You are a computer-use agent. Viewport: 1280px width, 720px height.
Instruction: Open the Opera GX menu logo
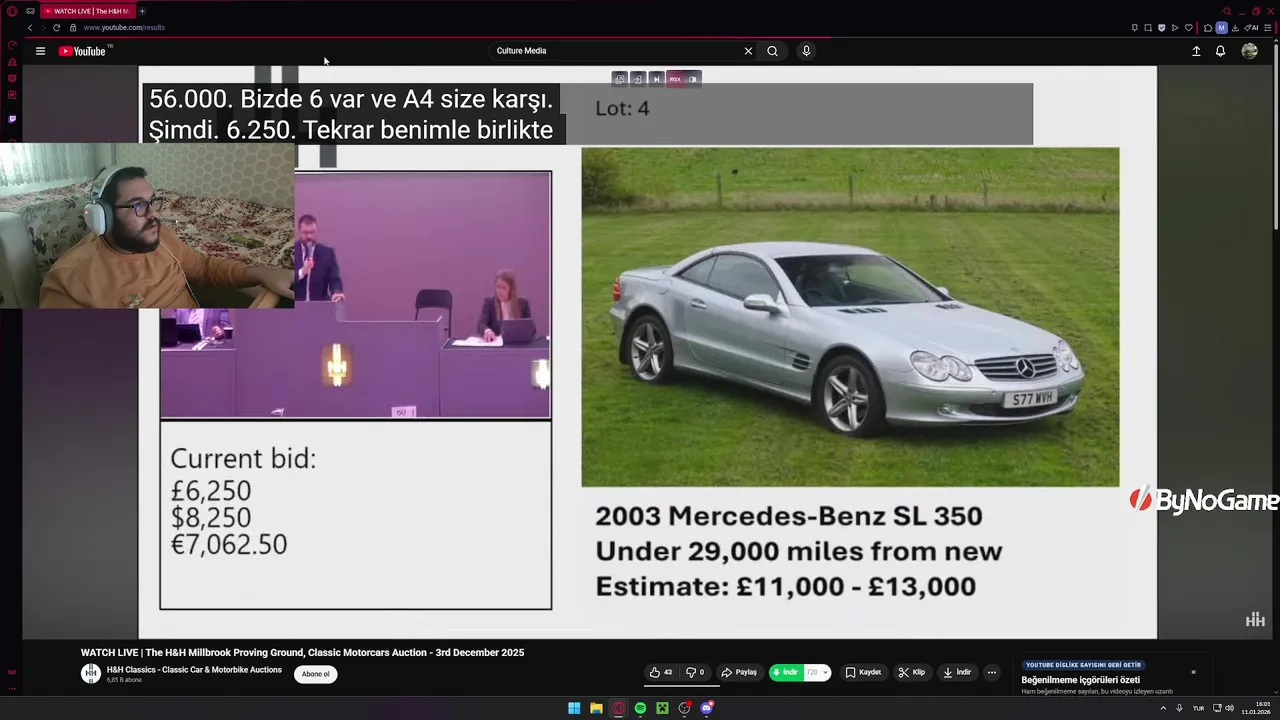coord(12,11)
